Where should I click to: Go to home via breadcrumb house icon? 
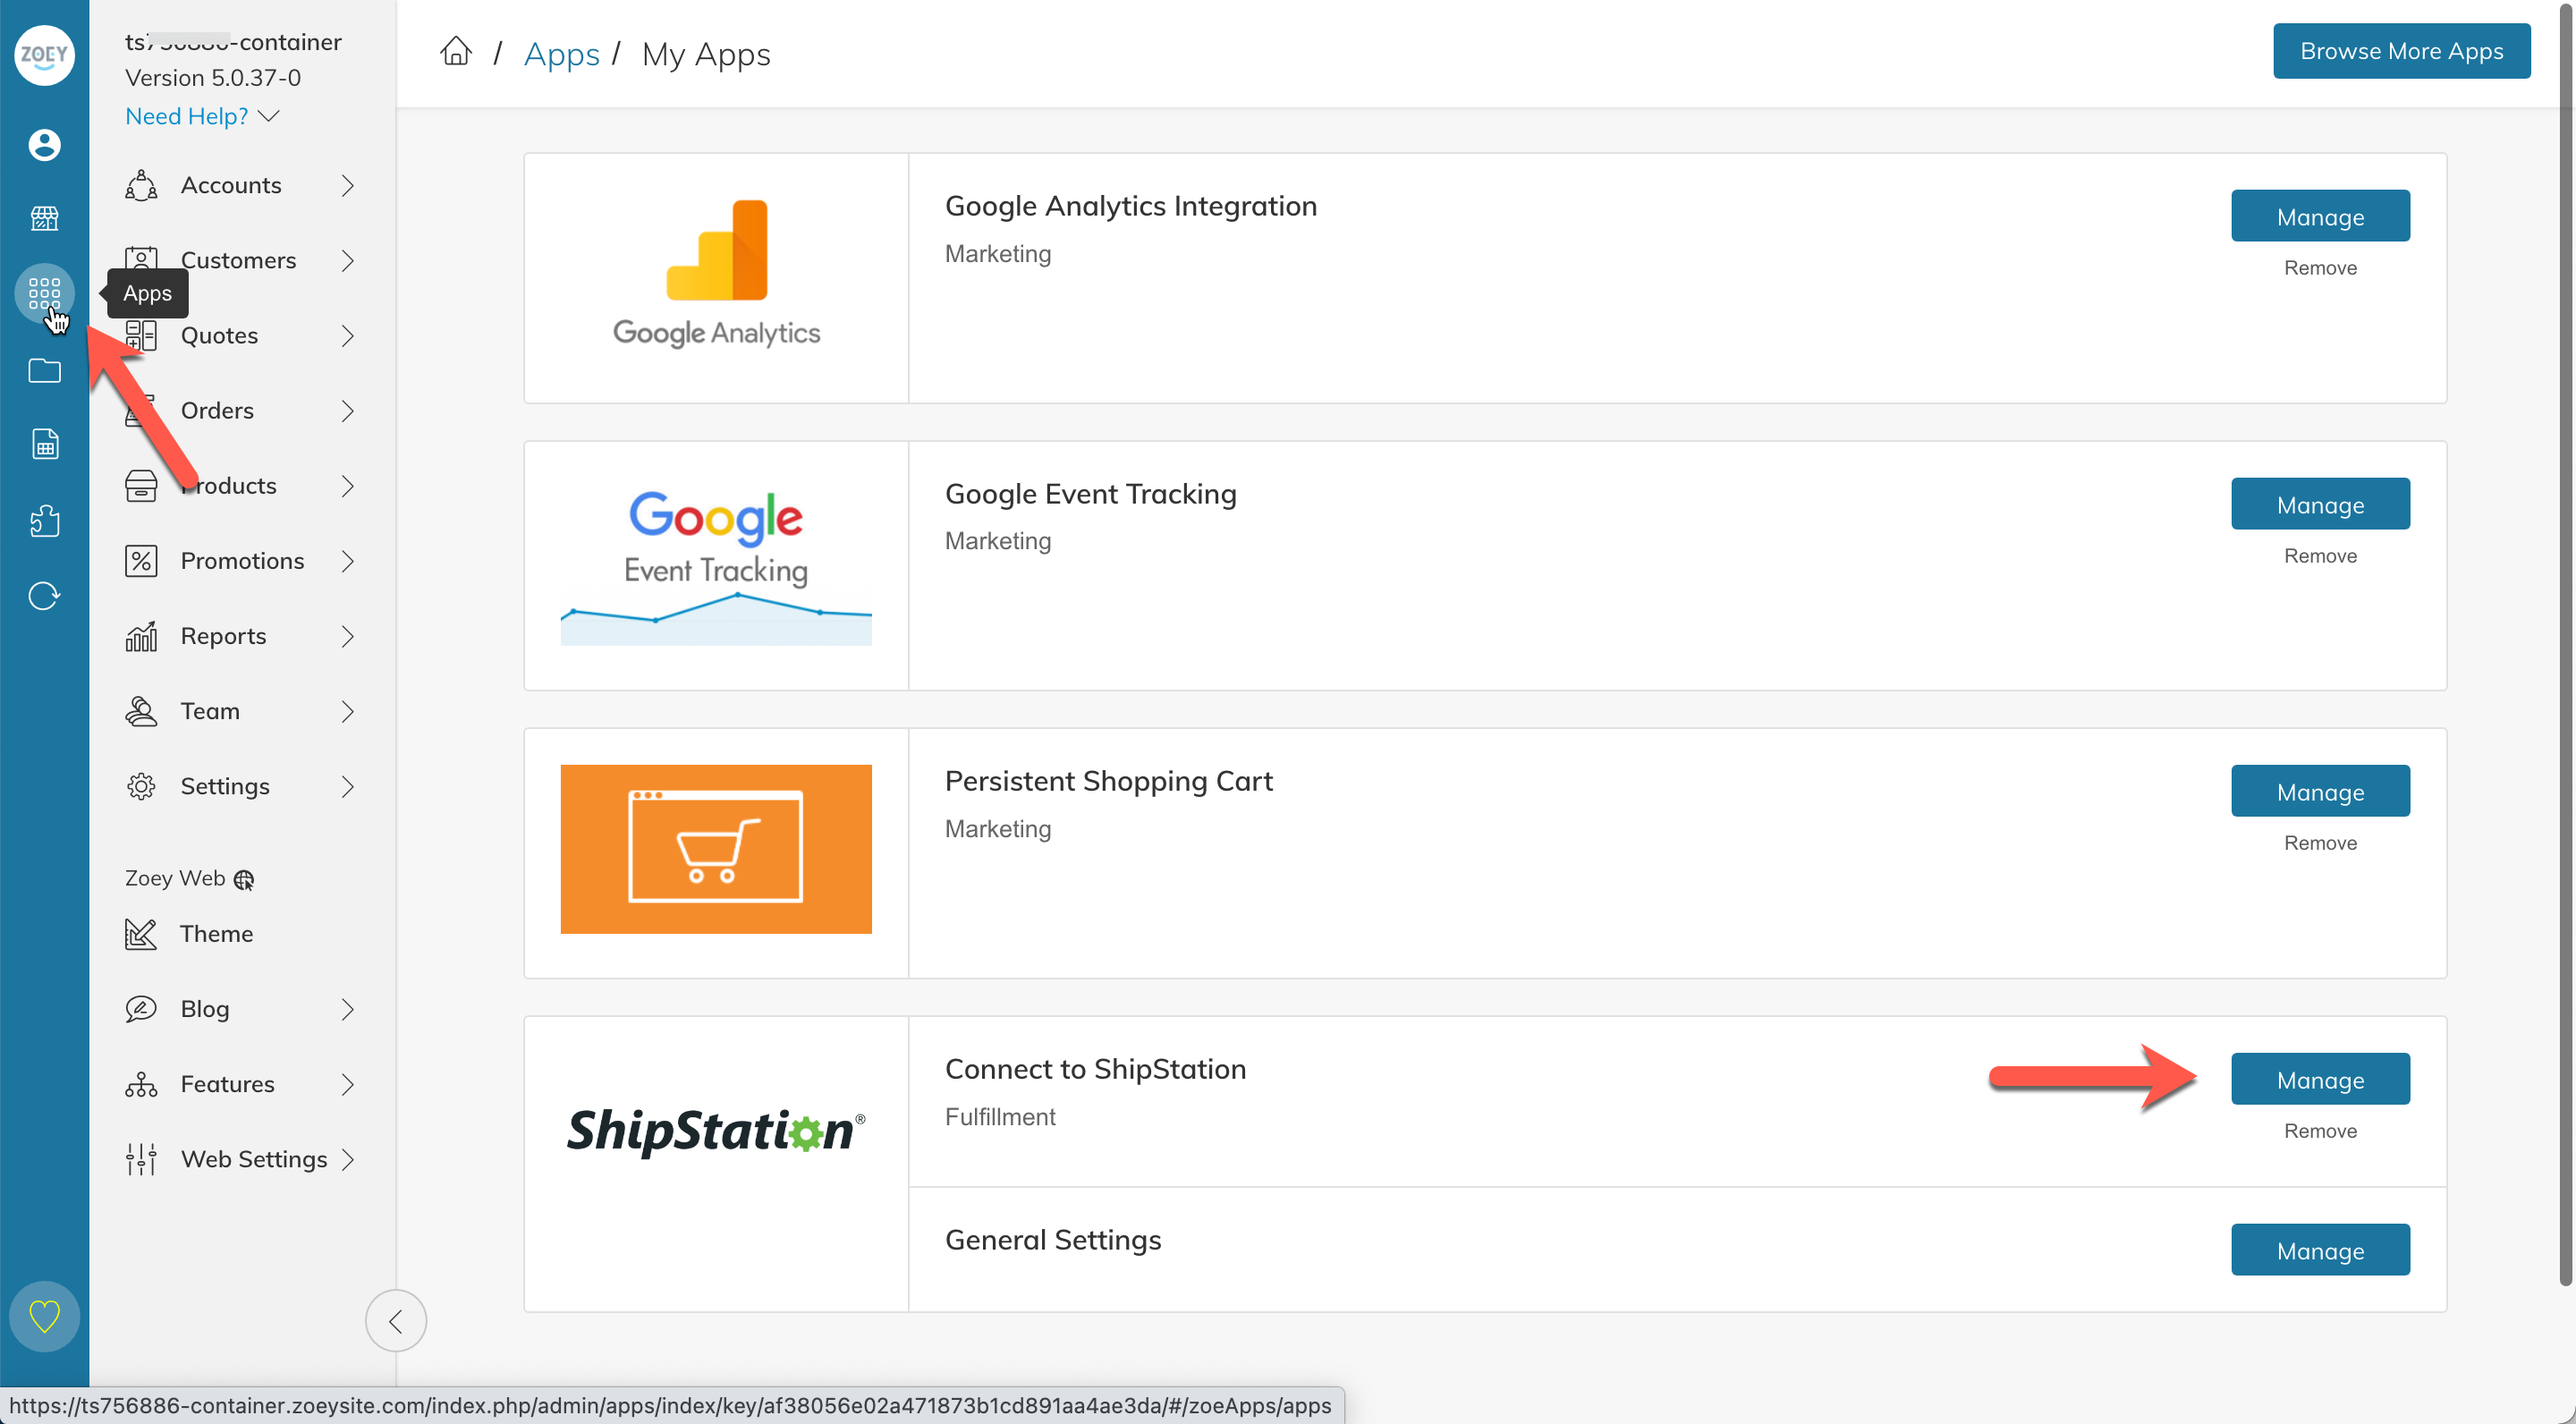(456, 52)
